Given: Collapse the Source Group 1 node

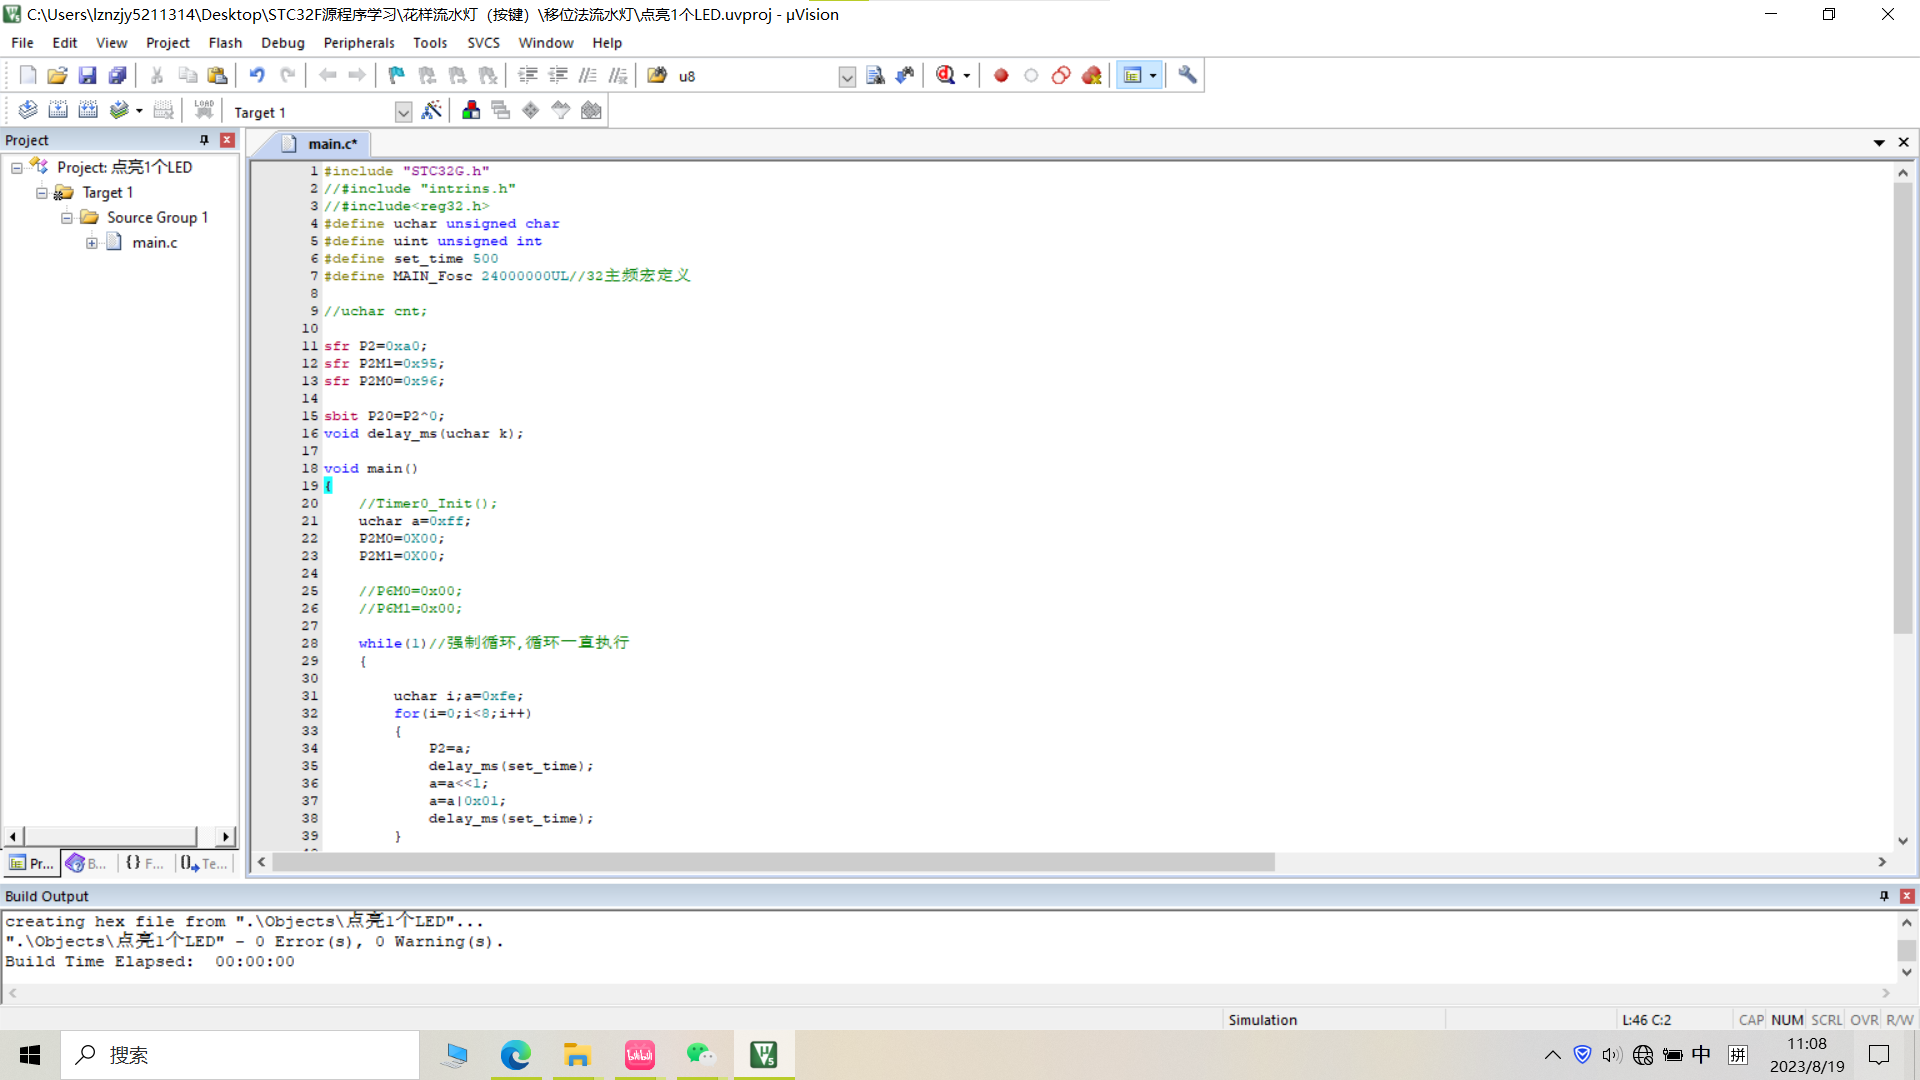Looking at the screenshot, I should click(67, 217).
